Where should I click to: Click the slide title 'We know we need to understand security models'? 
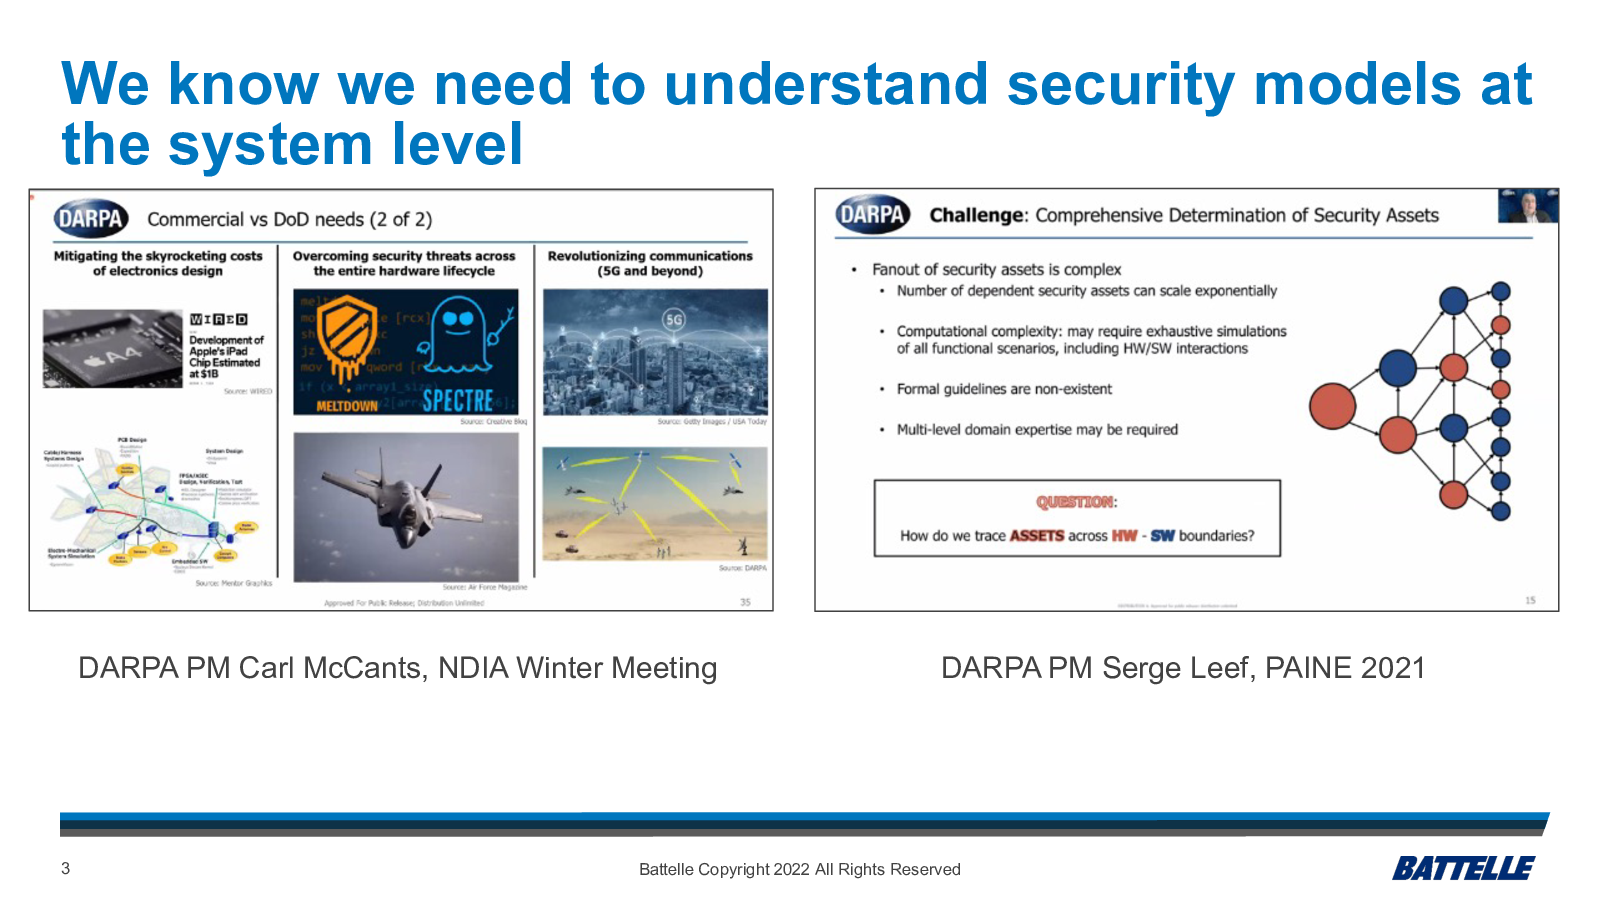pos(797,113)
